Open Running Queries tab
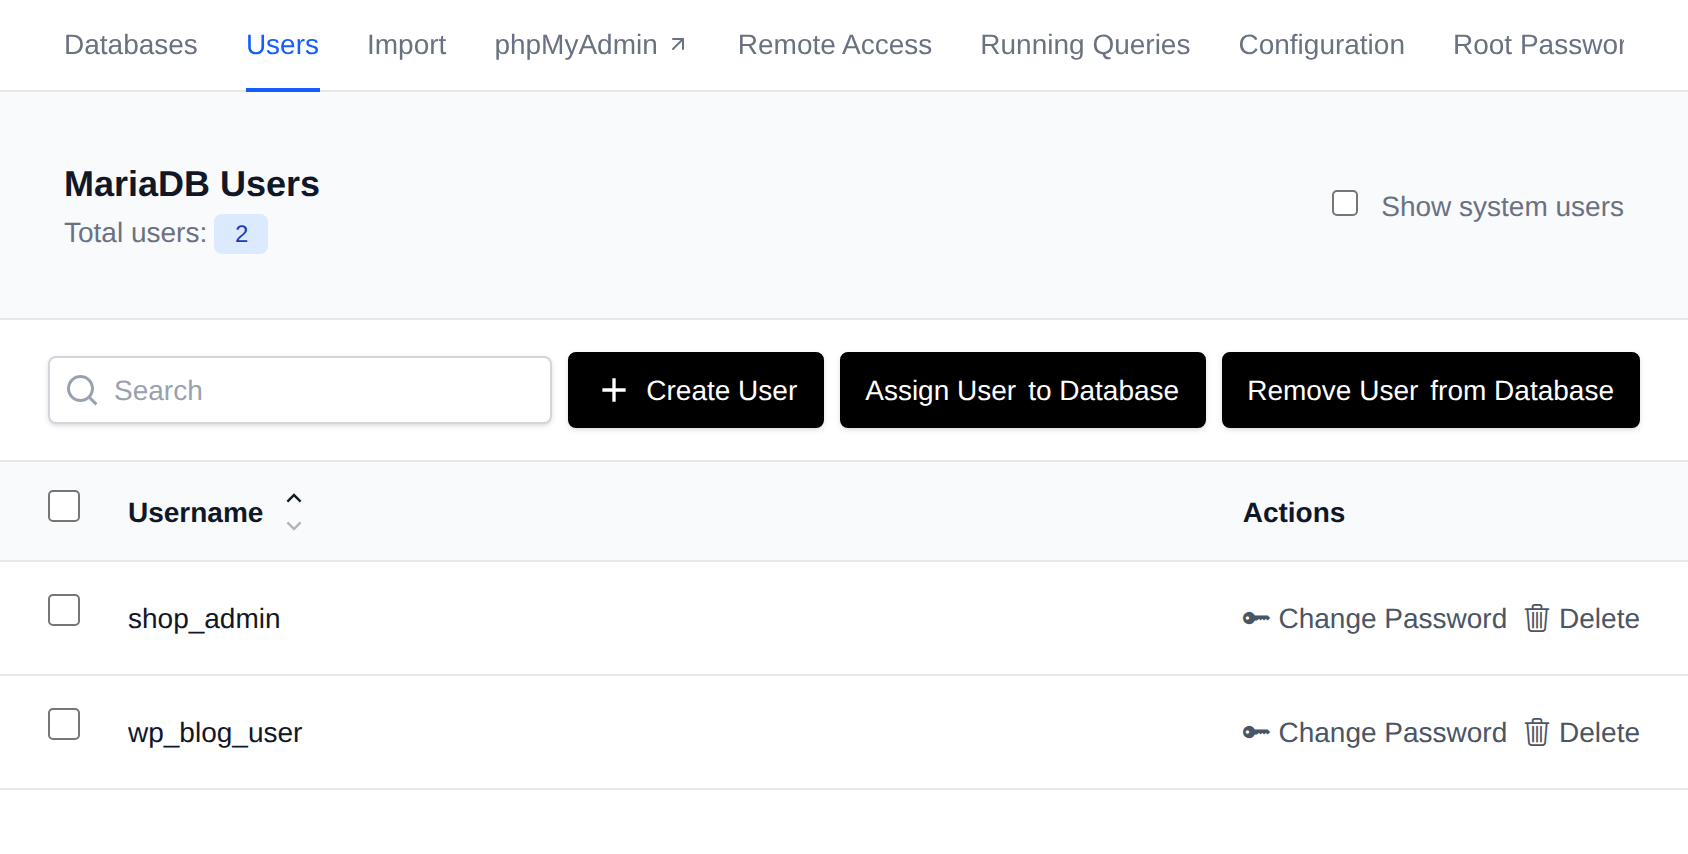Viewport: 1688px width, 854px height. [1085, 45]
